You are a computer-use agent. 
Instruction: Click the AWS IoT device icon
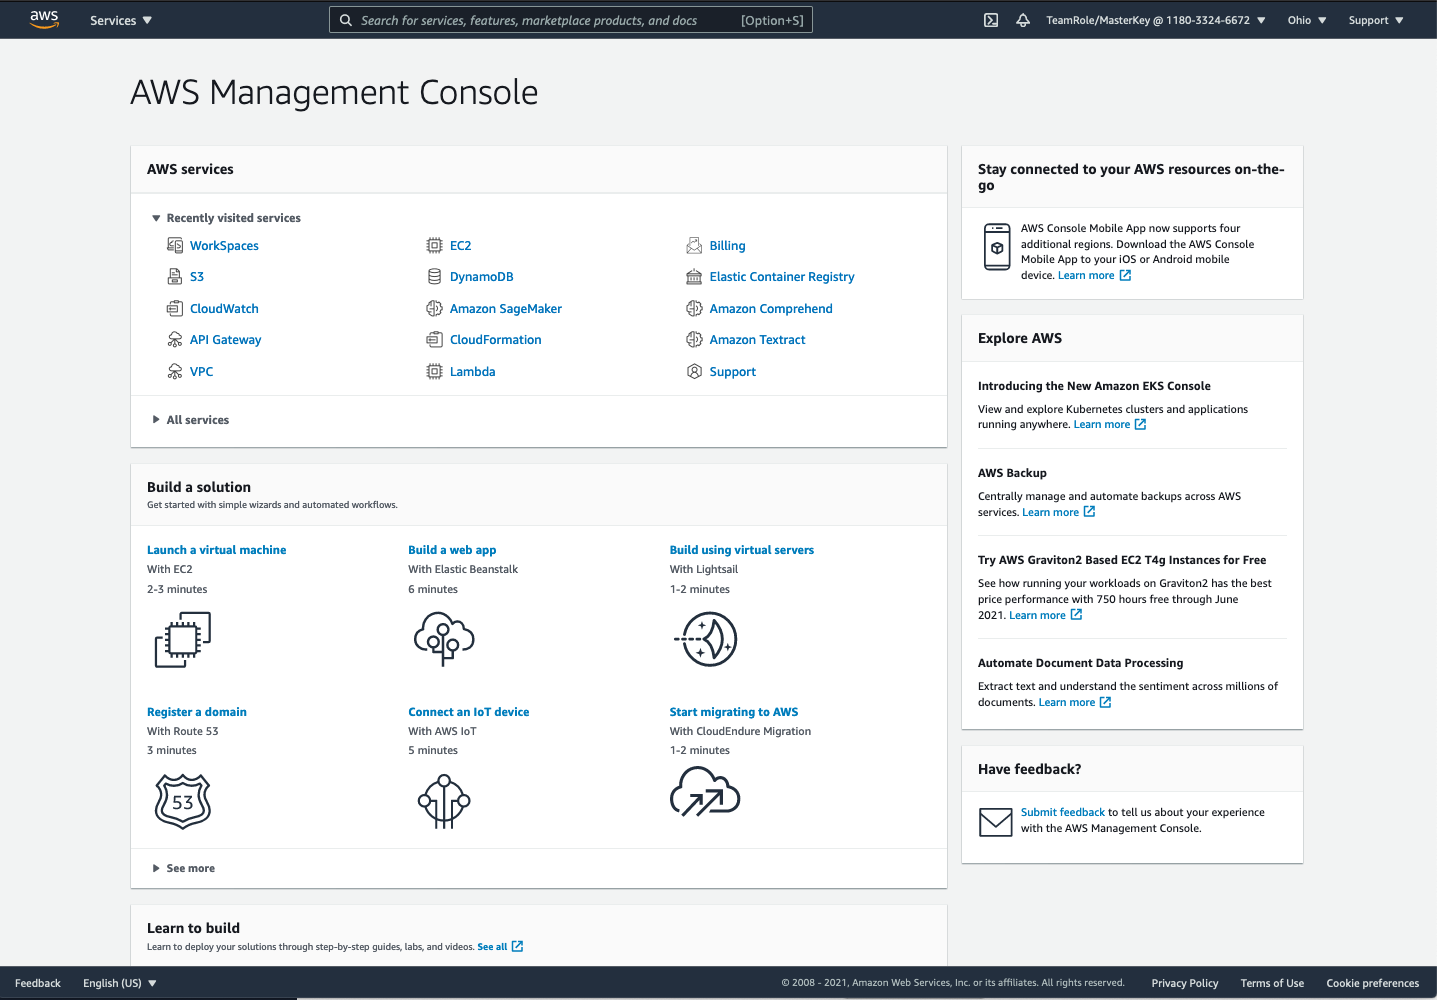tap(444, 802)
